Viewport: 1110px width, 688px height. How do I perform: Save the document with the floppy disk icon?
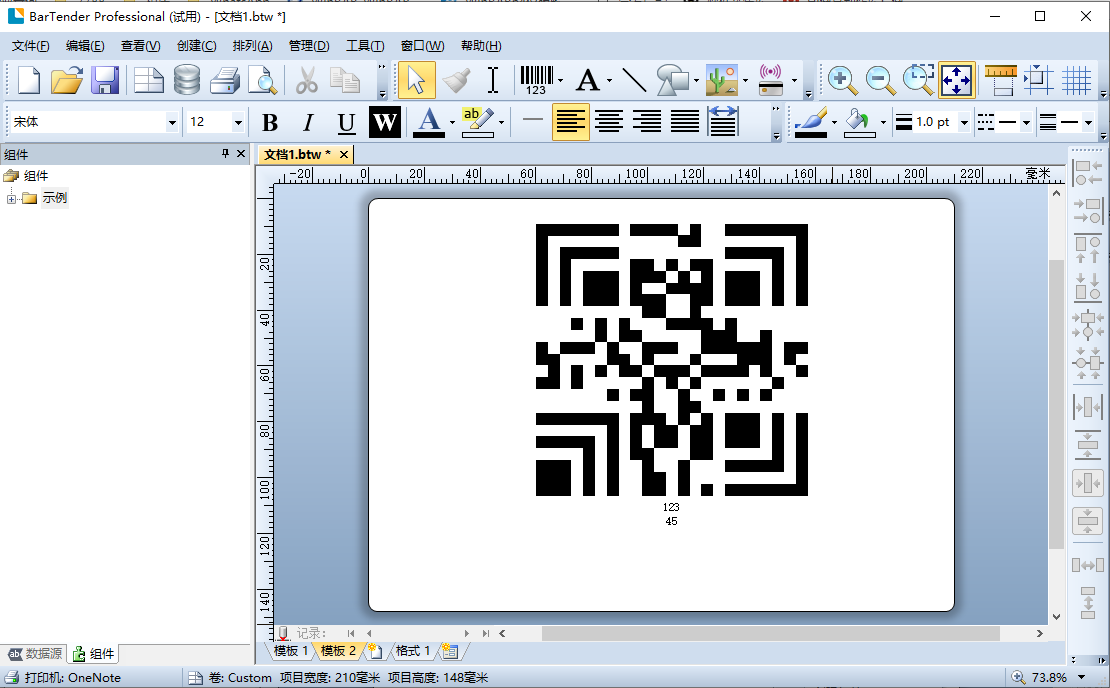click(105, 79)
